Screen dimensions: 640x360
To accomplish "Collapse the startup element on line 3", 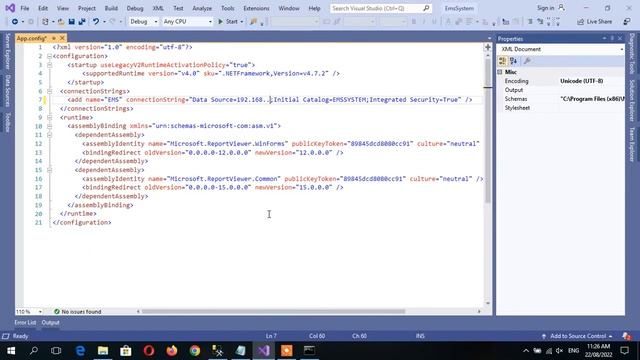I will point(49,65).
